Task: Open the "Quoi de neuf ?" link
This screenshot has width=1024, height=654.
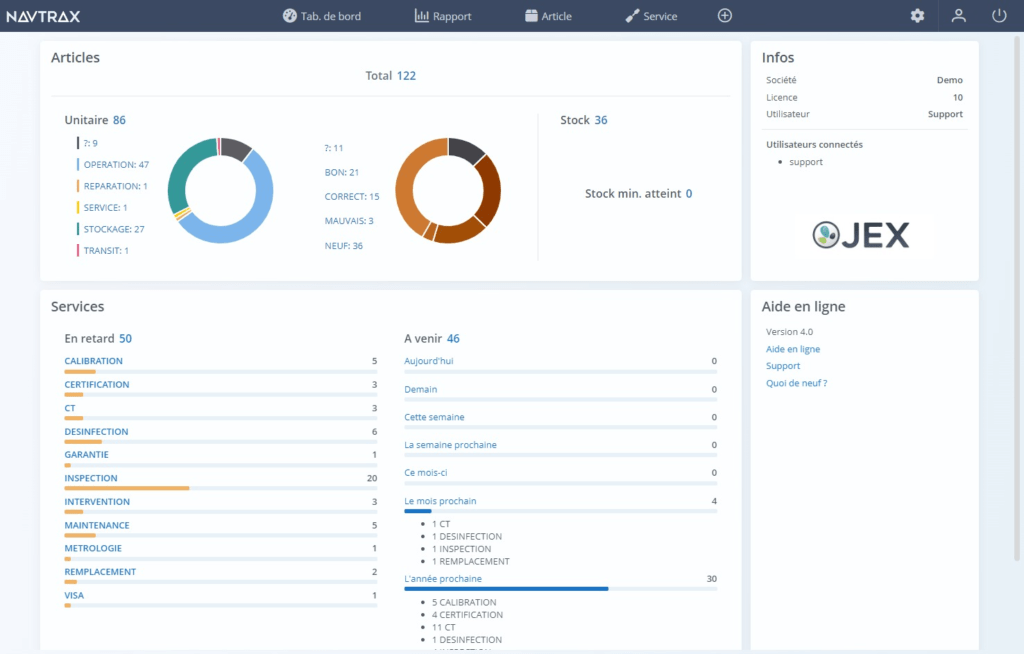Action: (x=797, y=382)
